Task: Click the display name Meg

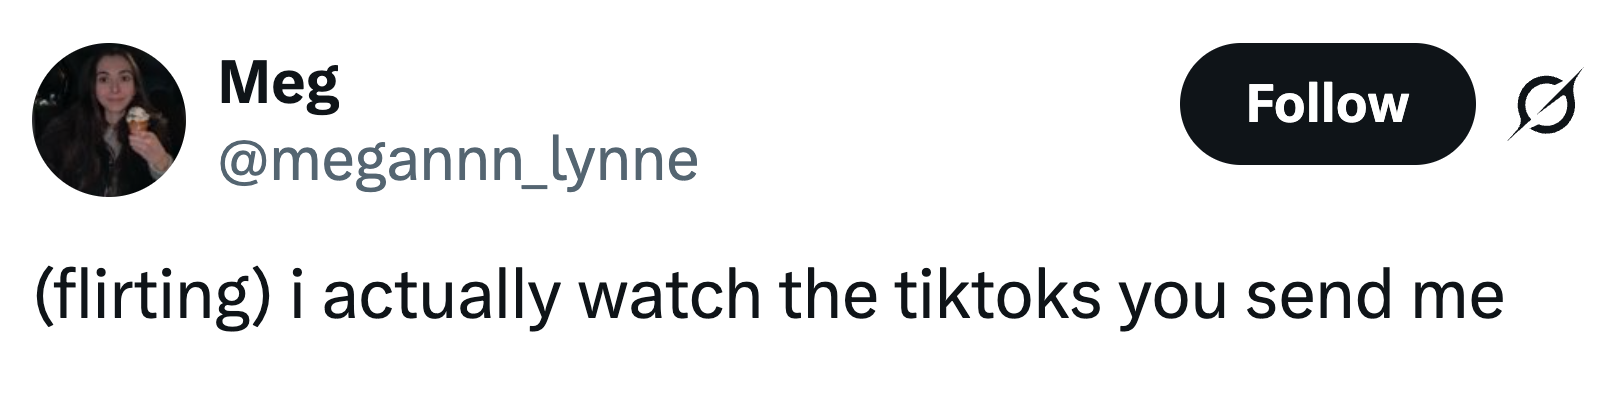Action: [279, 84]
